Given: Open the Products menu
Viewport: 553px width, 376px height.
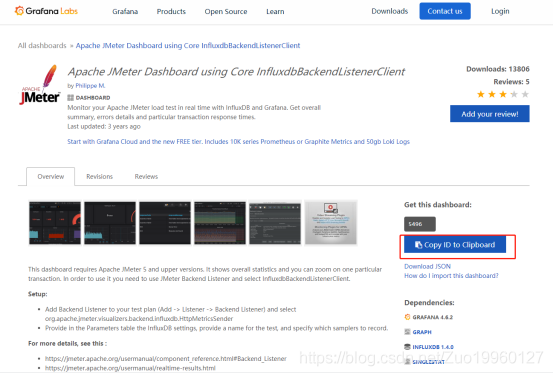Looking at the screenshot, I should pyautogui.click(x=171, y=12).
